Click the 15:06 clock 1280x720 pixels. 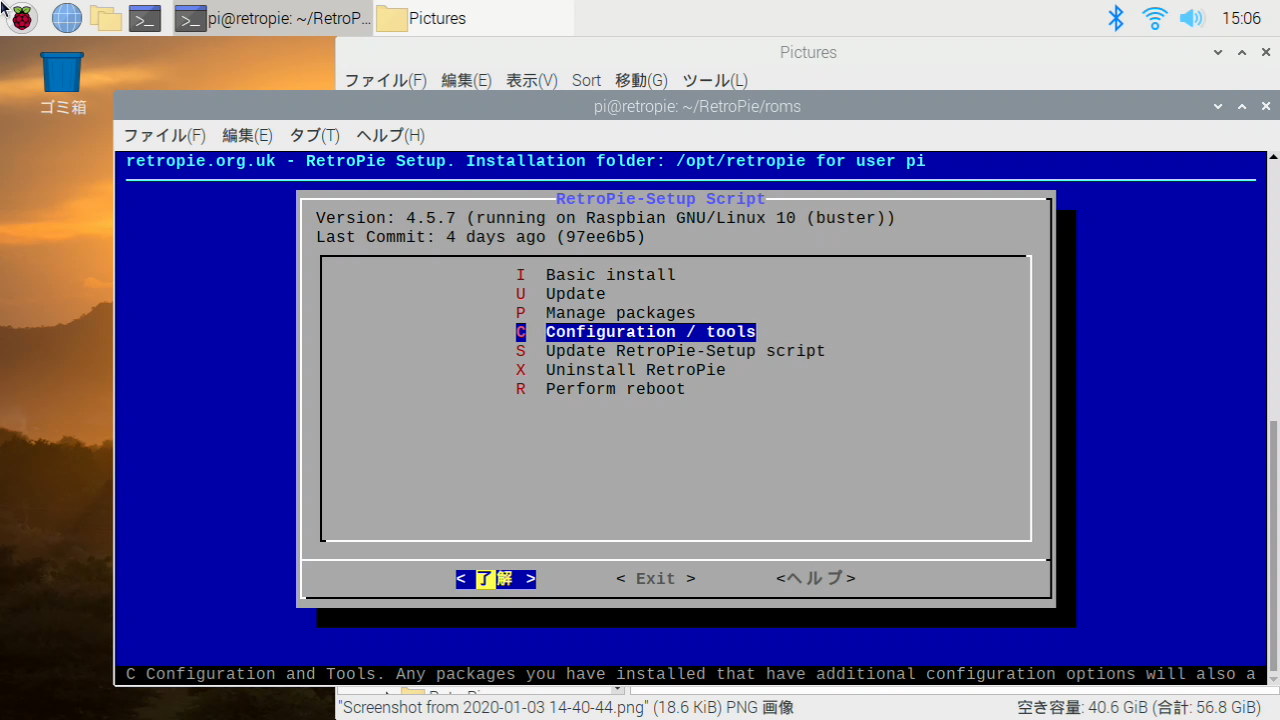coord(1241,18)
